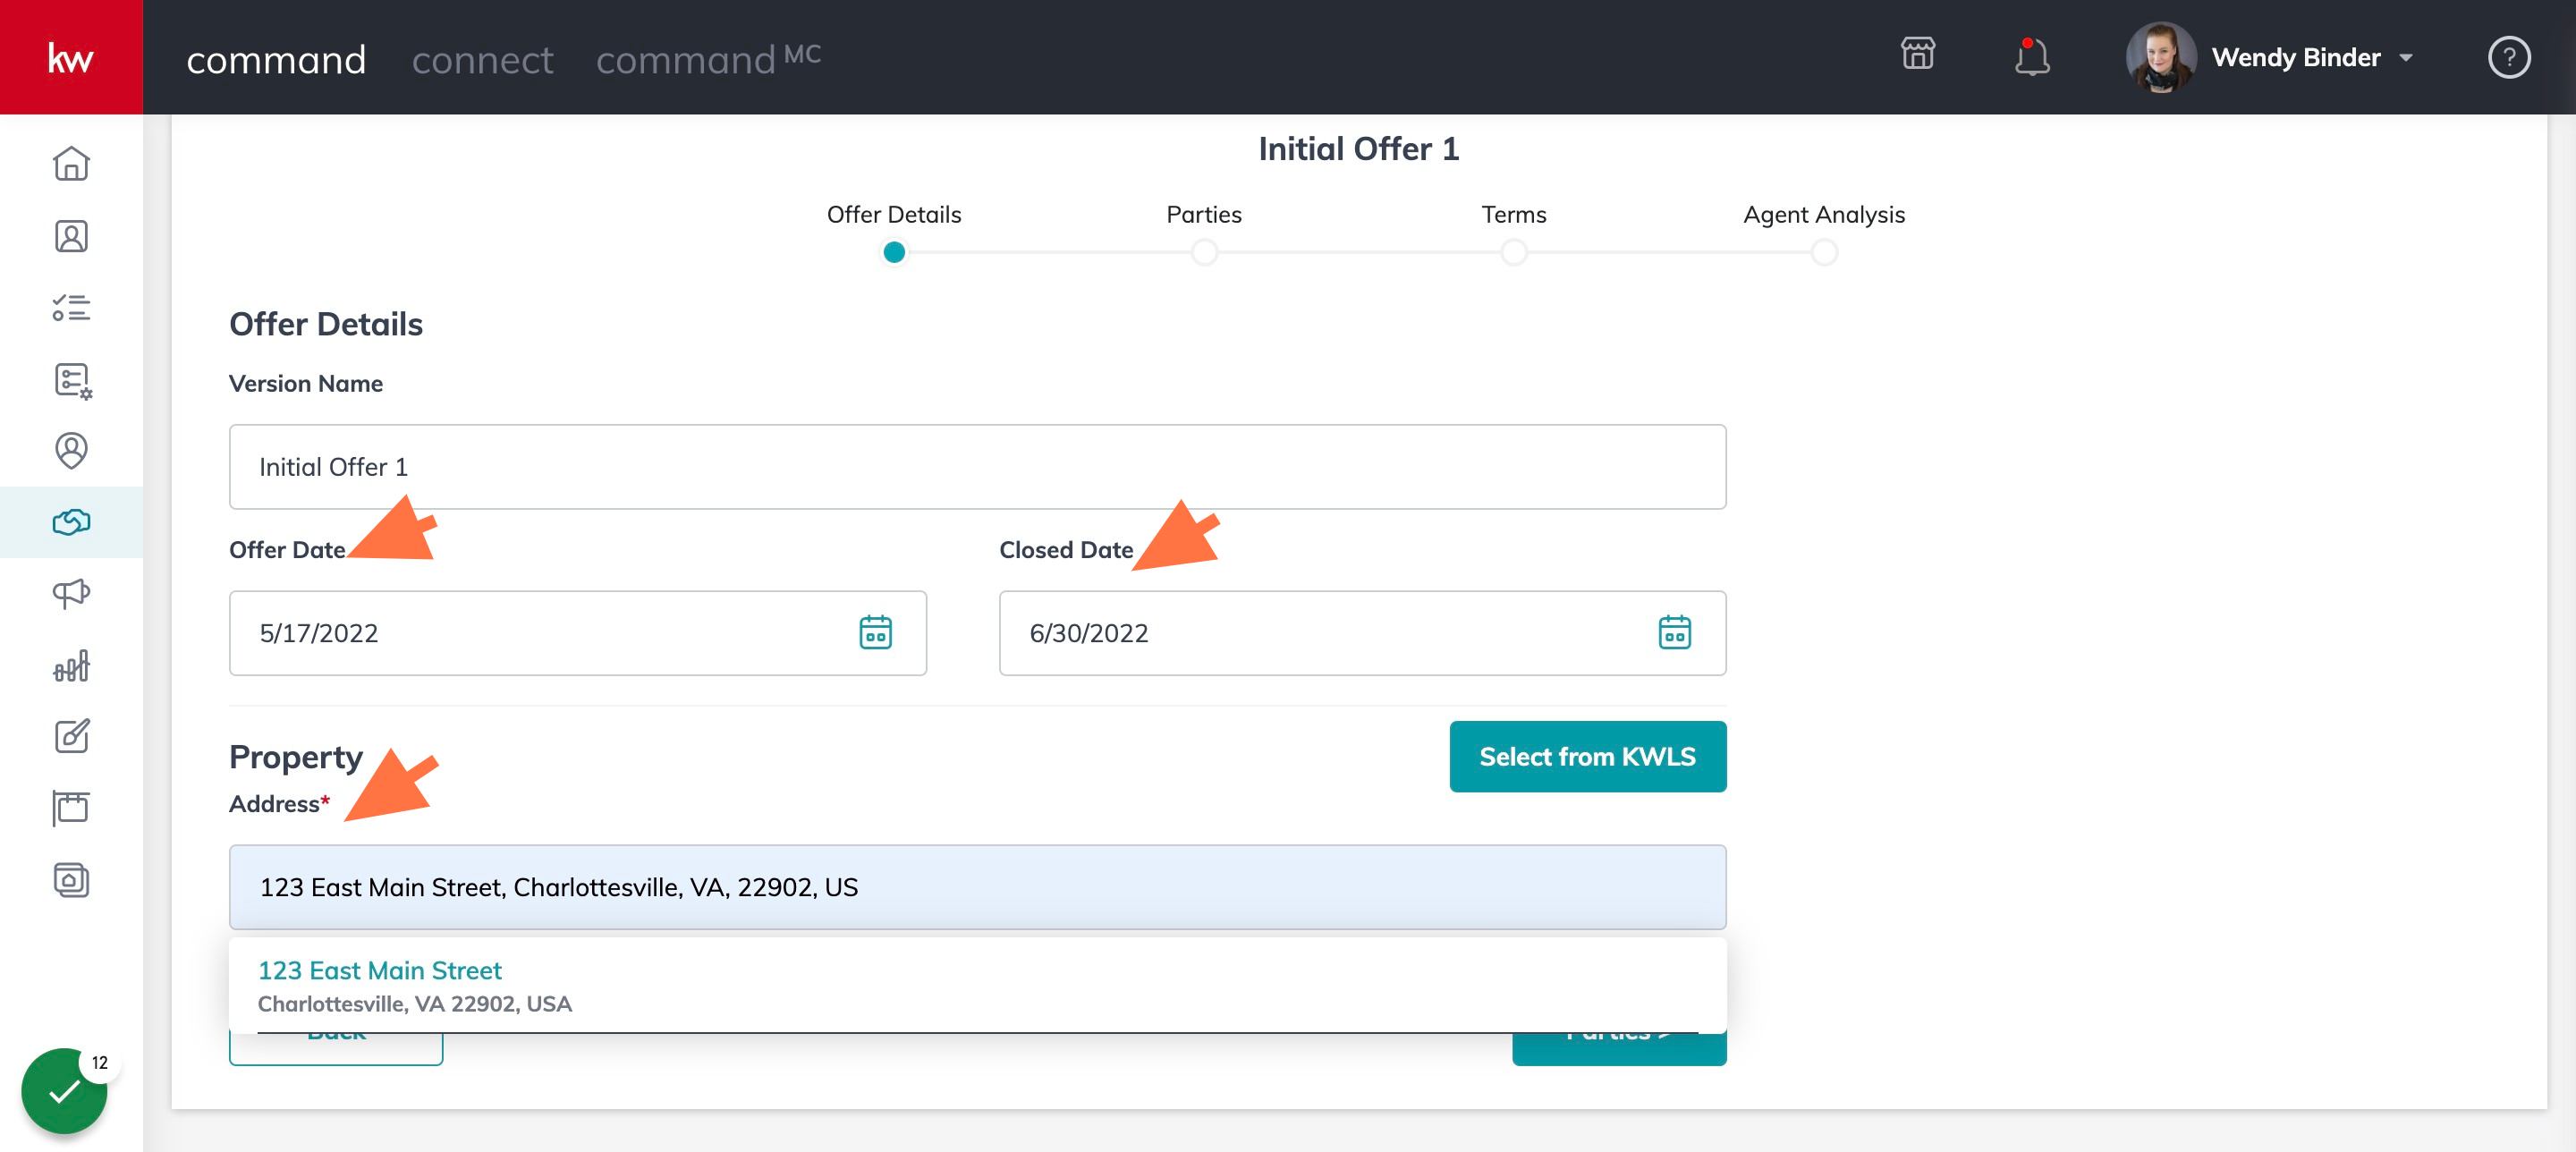Click the Version Name input field

pos(977,467)
